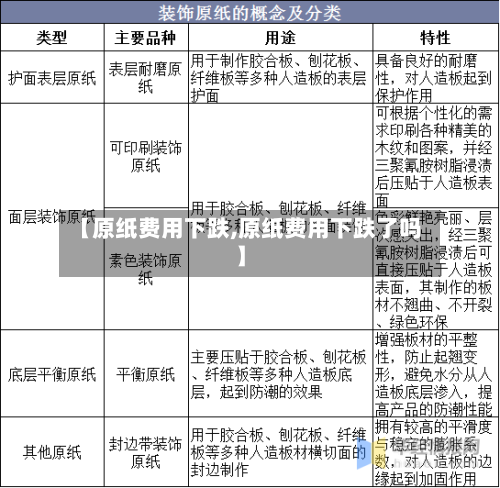
Task: Click the cell starting 具备良好的耐磨性
Action: pyautogui.click(x=435, y=77)
